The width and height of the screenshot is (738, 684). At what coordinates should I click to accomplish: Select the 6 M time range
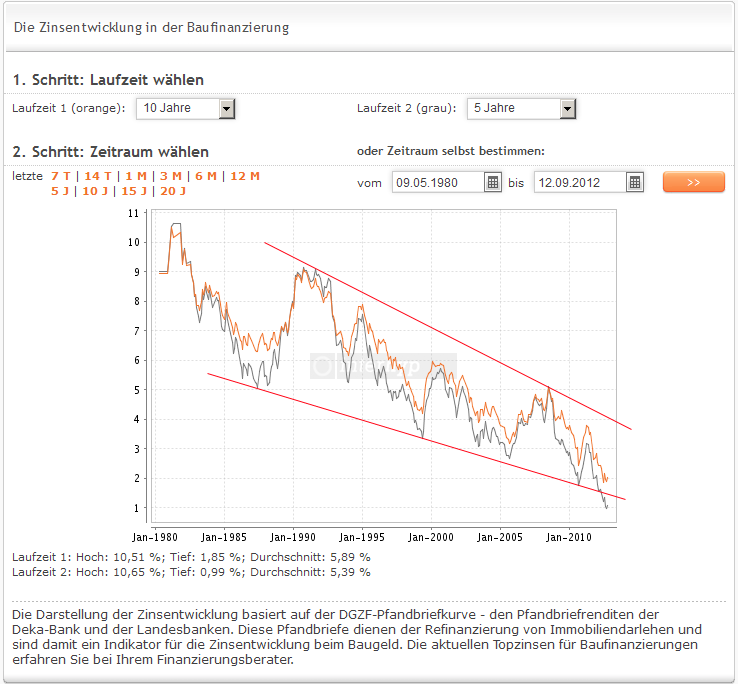[x=206, y=176]
